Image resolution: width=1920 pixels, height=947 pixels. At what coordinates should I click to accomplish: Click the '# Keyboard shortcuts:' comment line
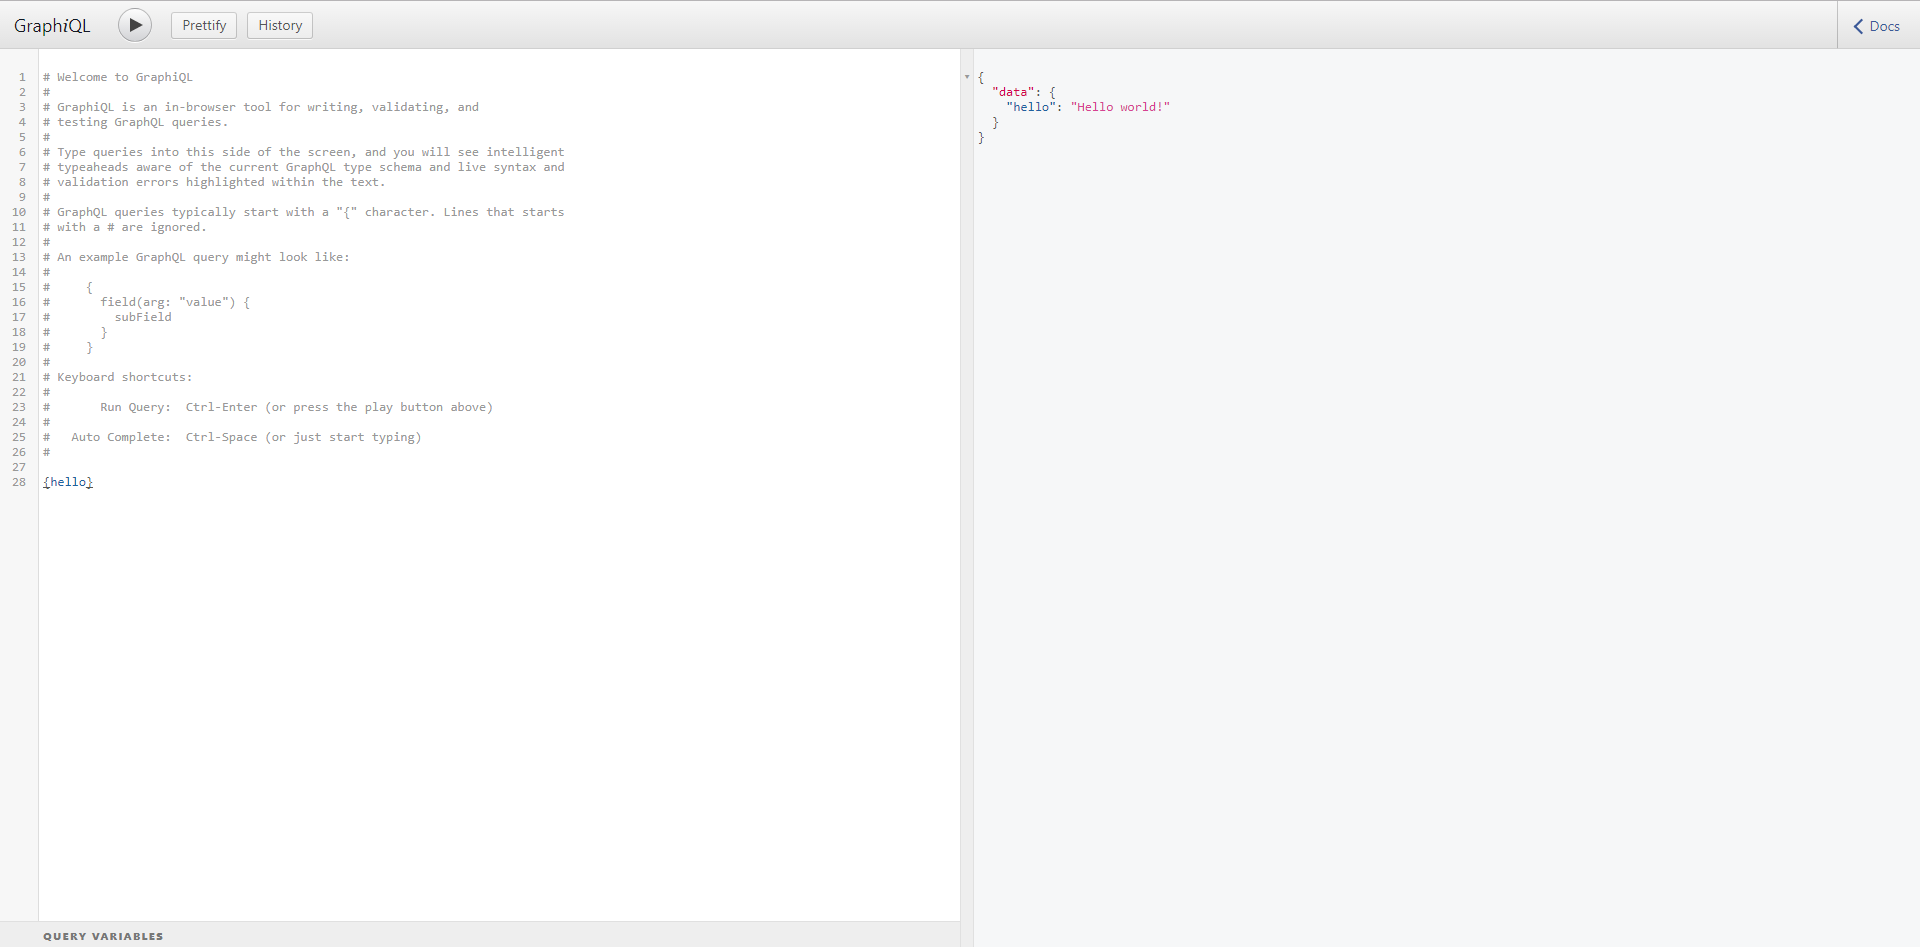tap(118, 377)
